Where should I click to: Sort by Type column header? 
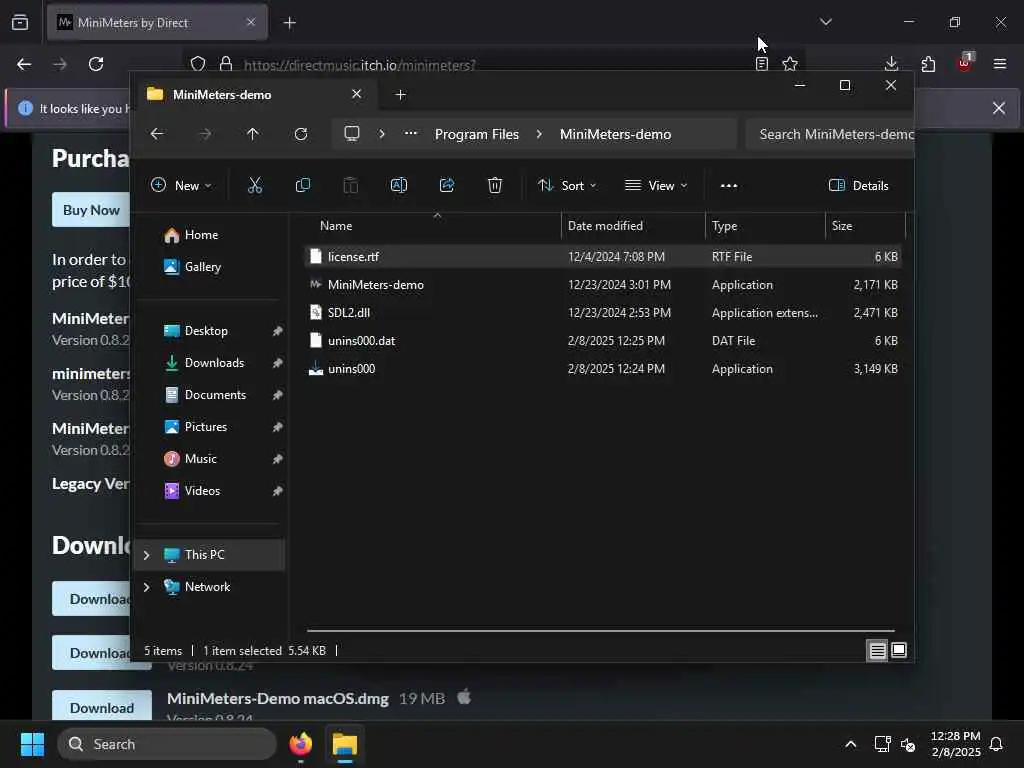point(765,226)
